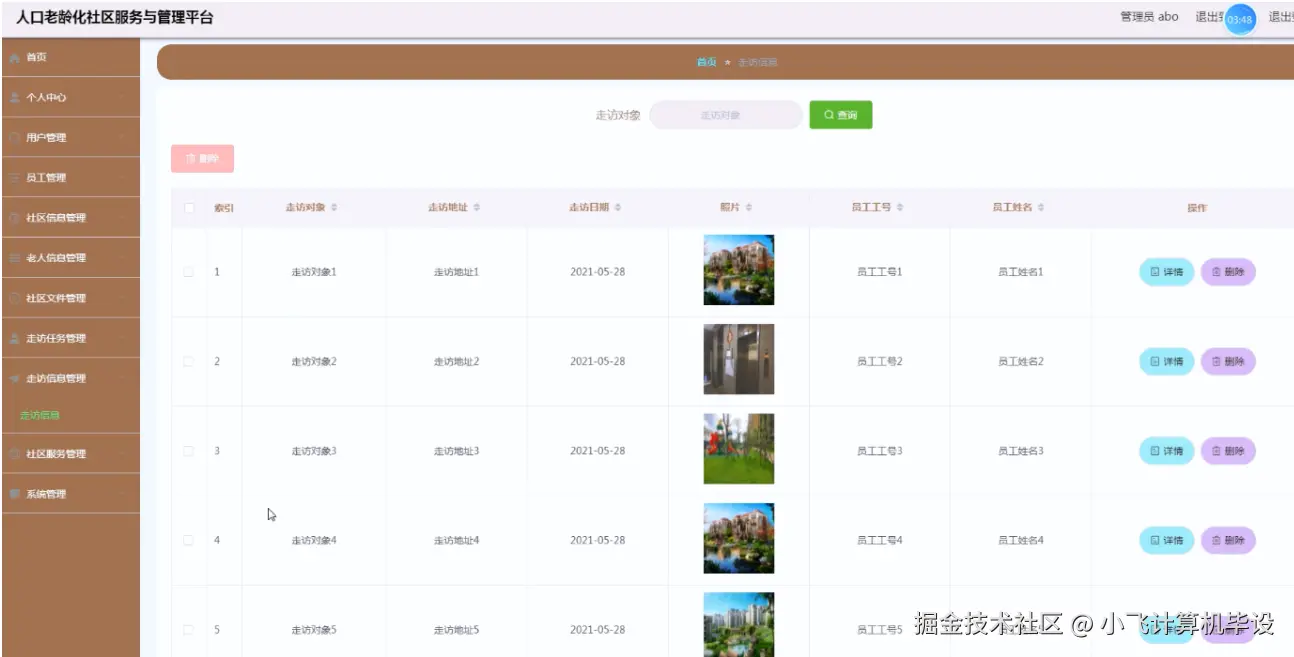This screenshot has width=1294, height=657.
Task: Click the person icon beside 走访任务管理
Action: click(14, 338)
